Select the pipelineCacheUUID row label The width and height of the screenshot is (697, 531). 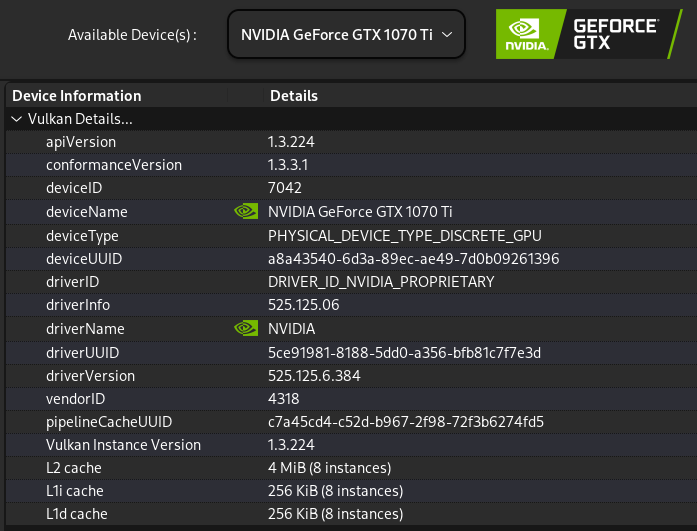coord(109,423)
